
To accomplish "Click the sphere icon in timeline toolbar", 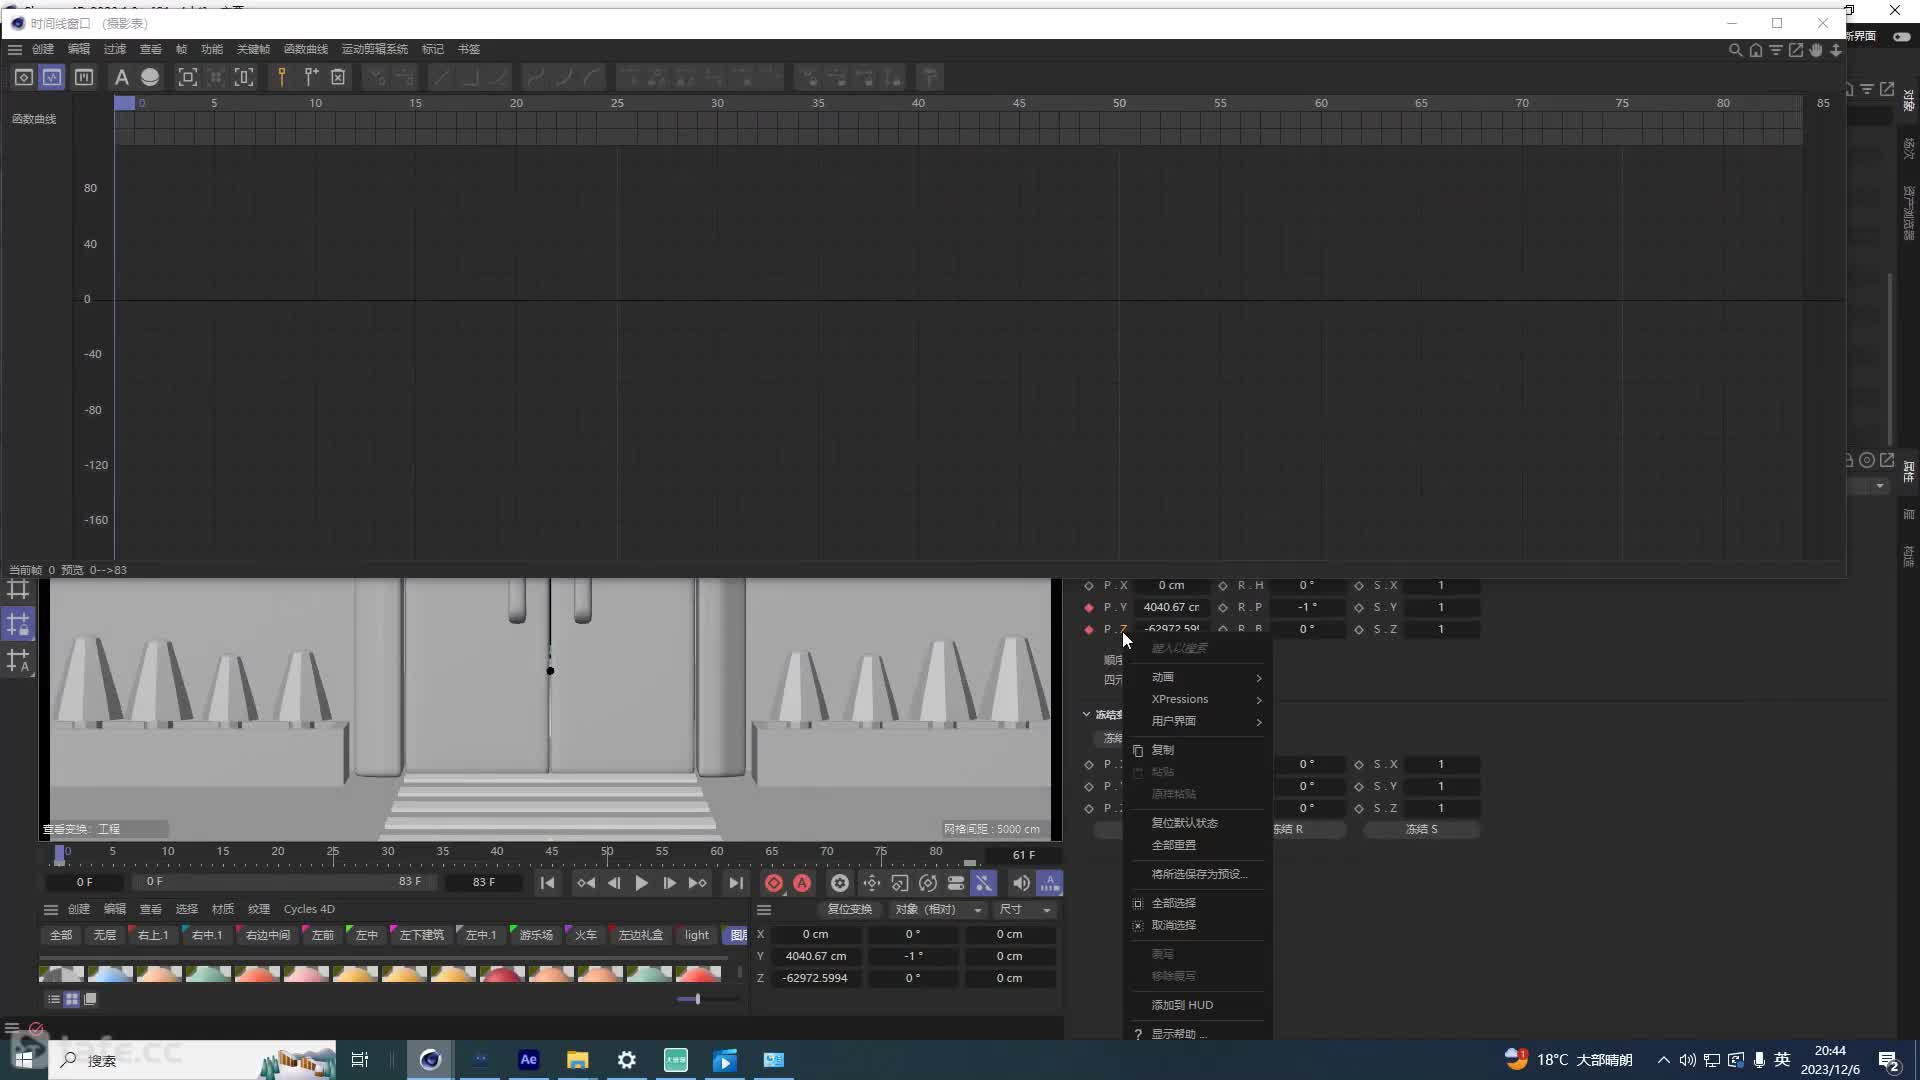I will click(150, 77).
